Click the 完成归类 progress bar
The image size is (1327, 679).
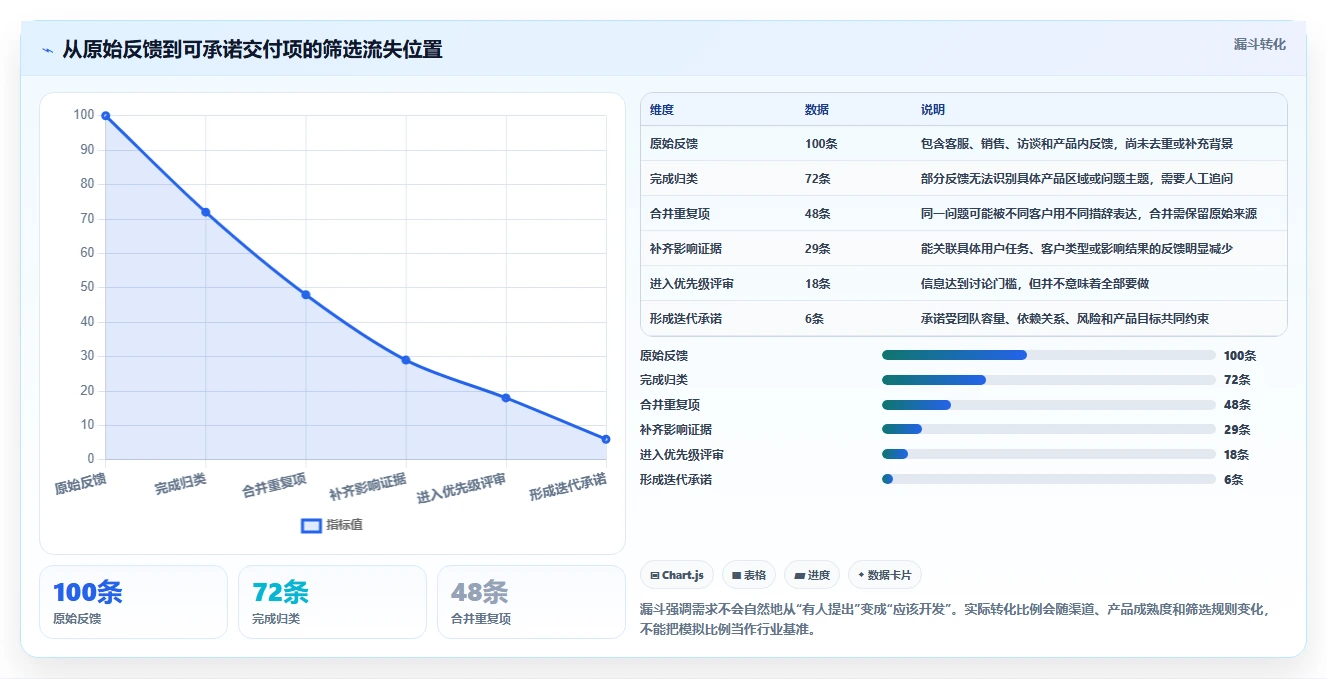pyautogui.click(x=1048, y=380)
